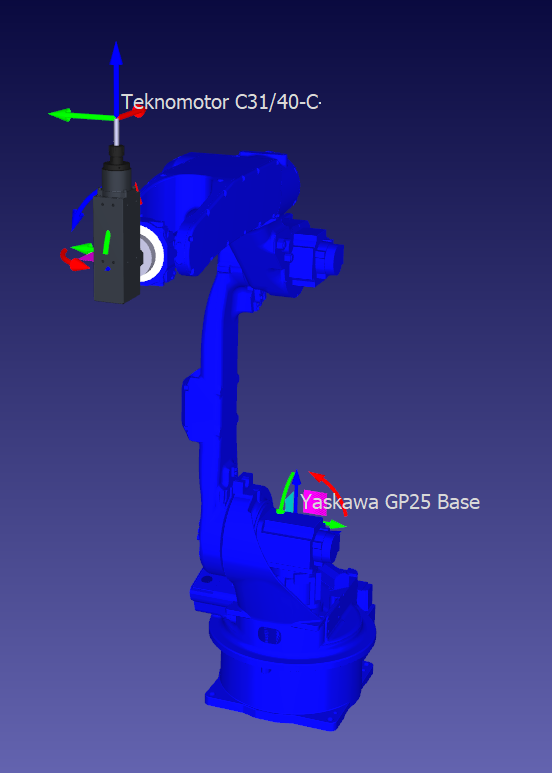Image resolution: width=552 pixels, height=773 pixels.
Task: Click the cyan plane handle at the base frame
Action: pyautogui.click(x=289, y=502)
